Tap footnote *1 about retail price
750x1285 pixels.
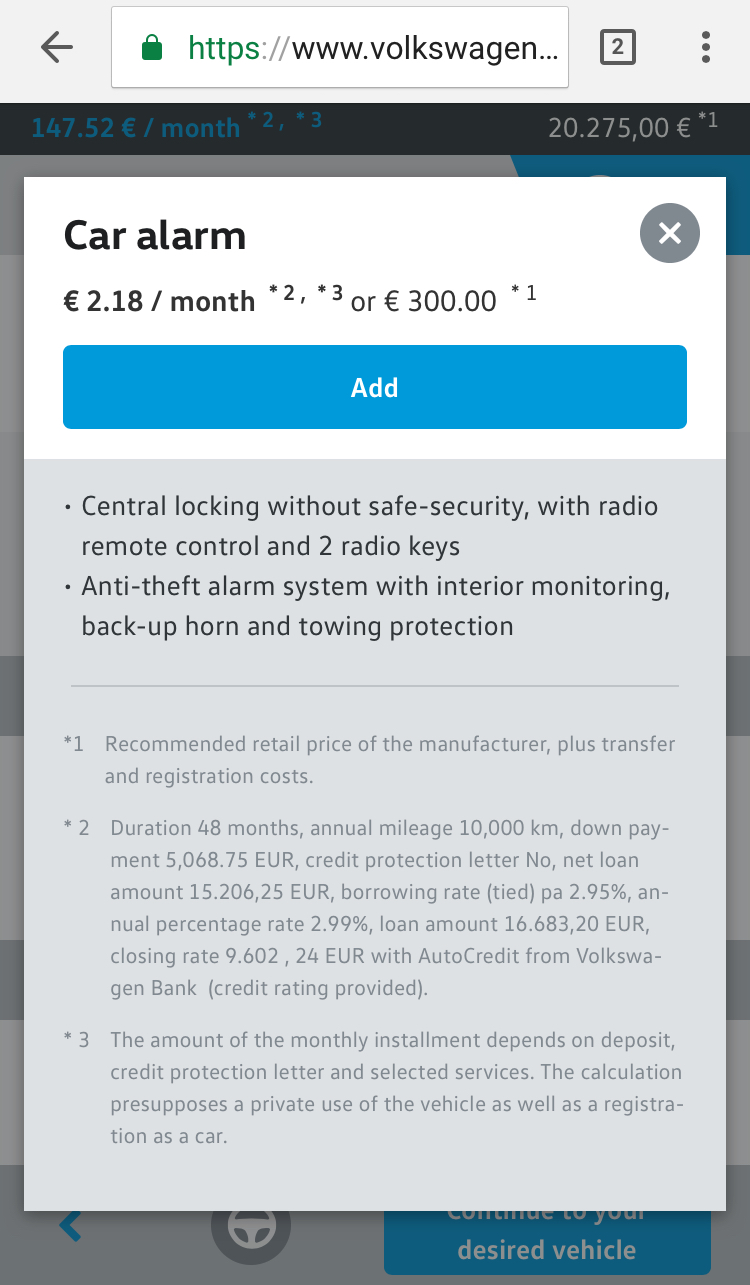click(x=370, y=760)
